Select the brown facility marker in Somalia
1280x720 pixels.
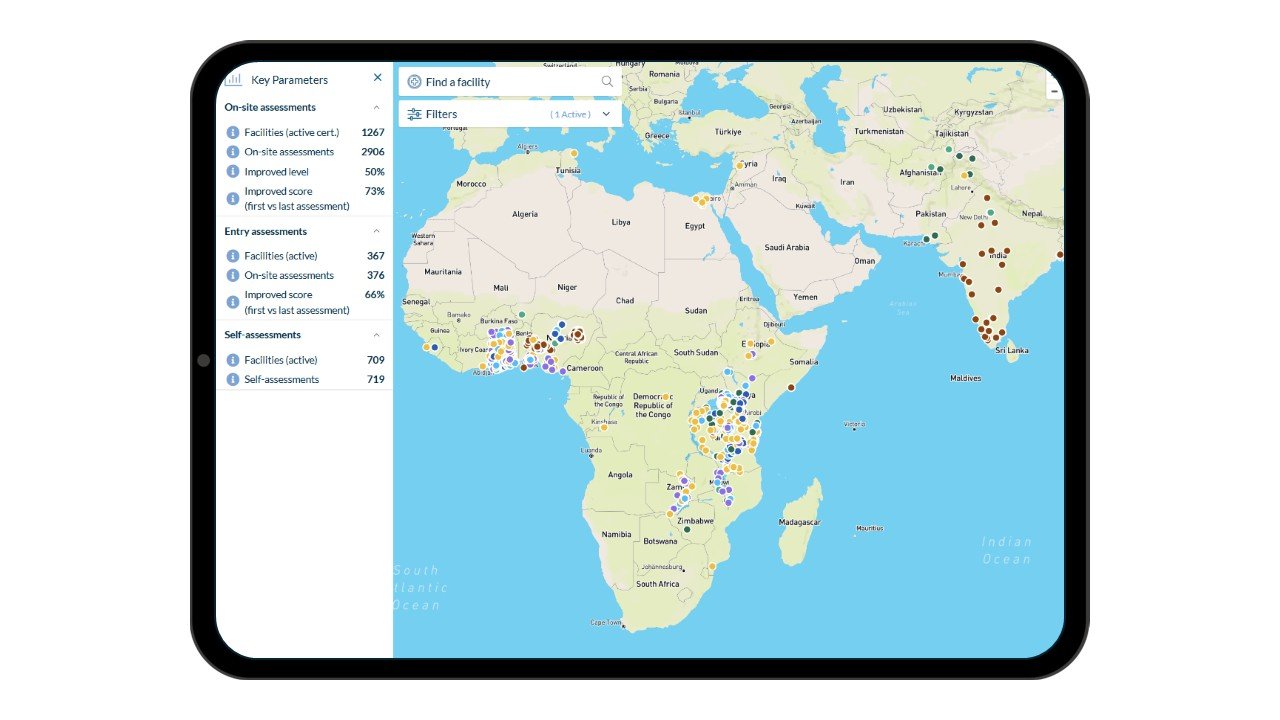pos(791,387)
